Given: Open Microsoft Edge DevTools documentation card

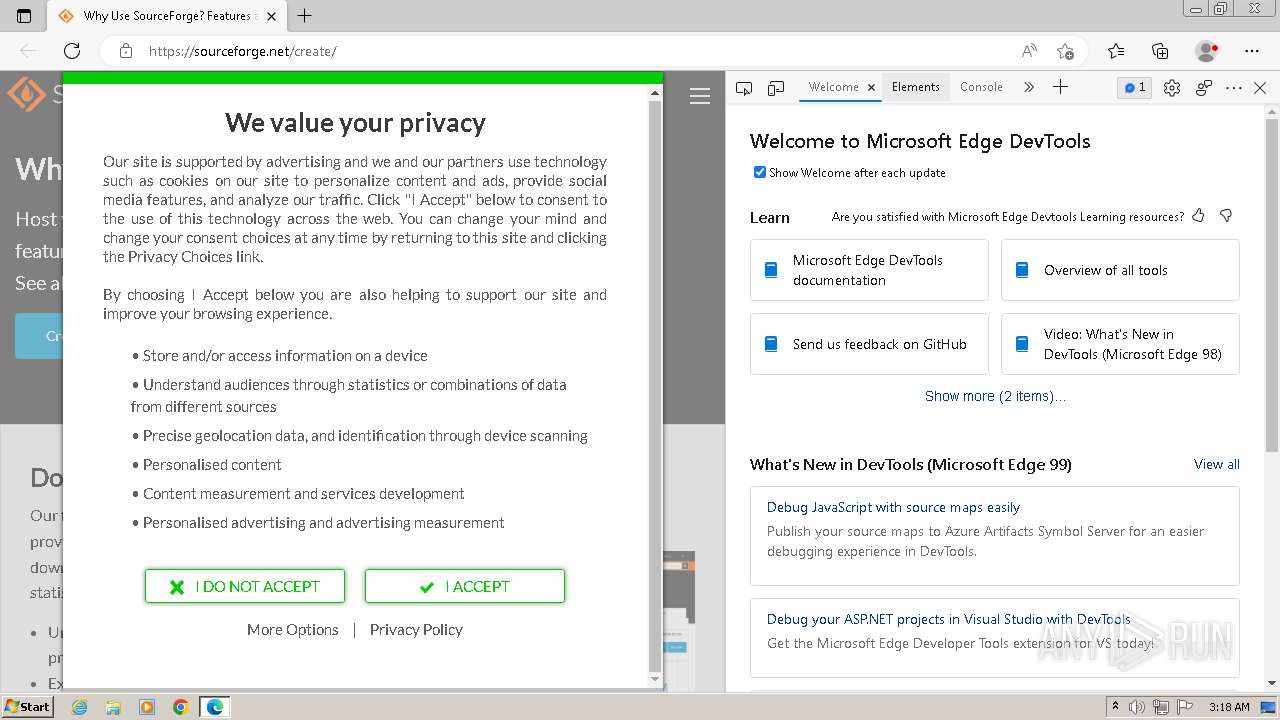Looking at the screenshot, I should [869, 270].
